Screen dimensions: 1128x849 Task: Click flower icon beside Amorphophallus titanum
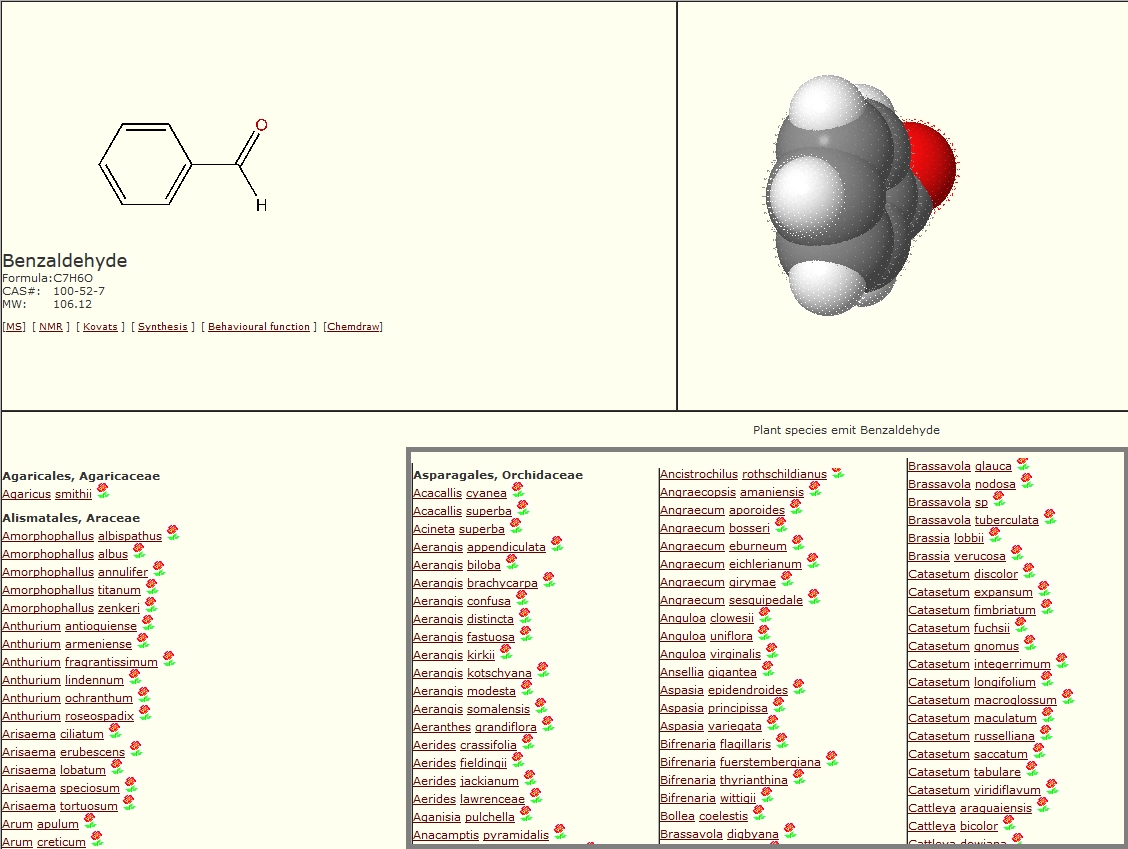[152, 586]
